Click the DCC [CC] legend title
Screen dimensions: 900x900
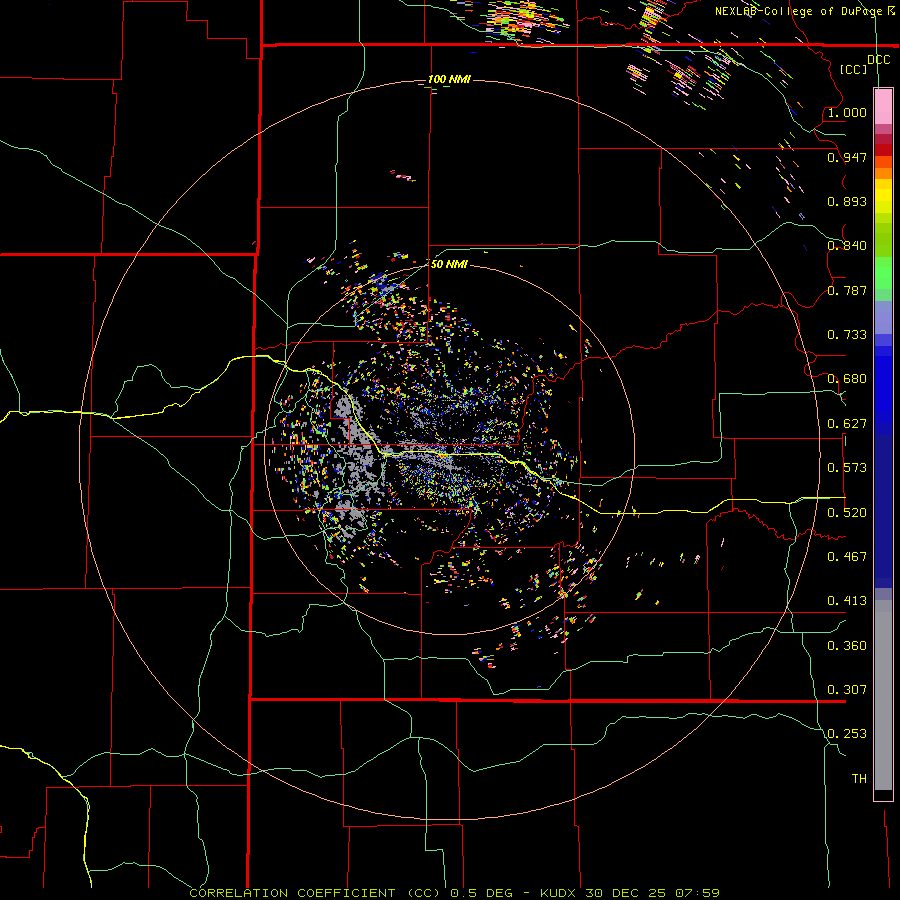click(x=864, y=64)
